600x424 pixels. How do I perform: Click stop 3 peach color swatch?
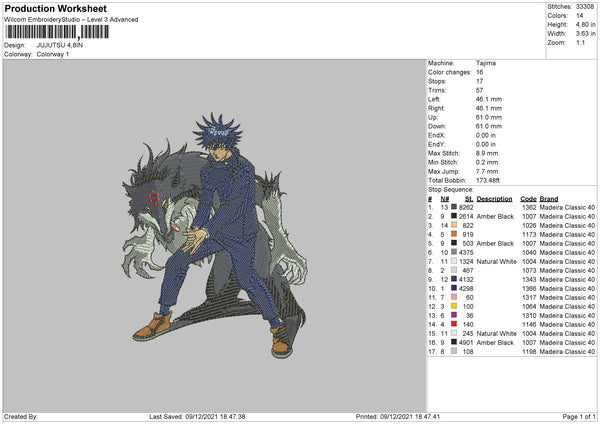(454, 225)
